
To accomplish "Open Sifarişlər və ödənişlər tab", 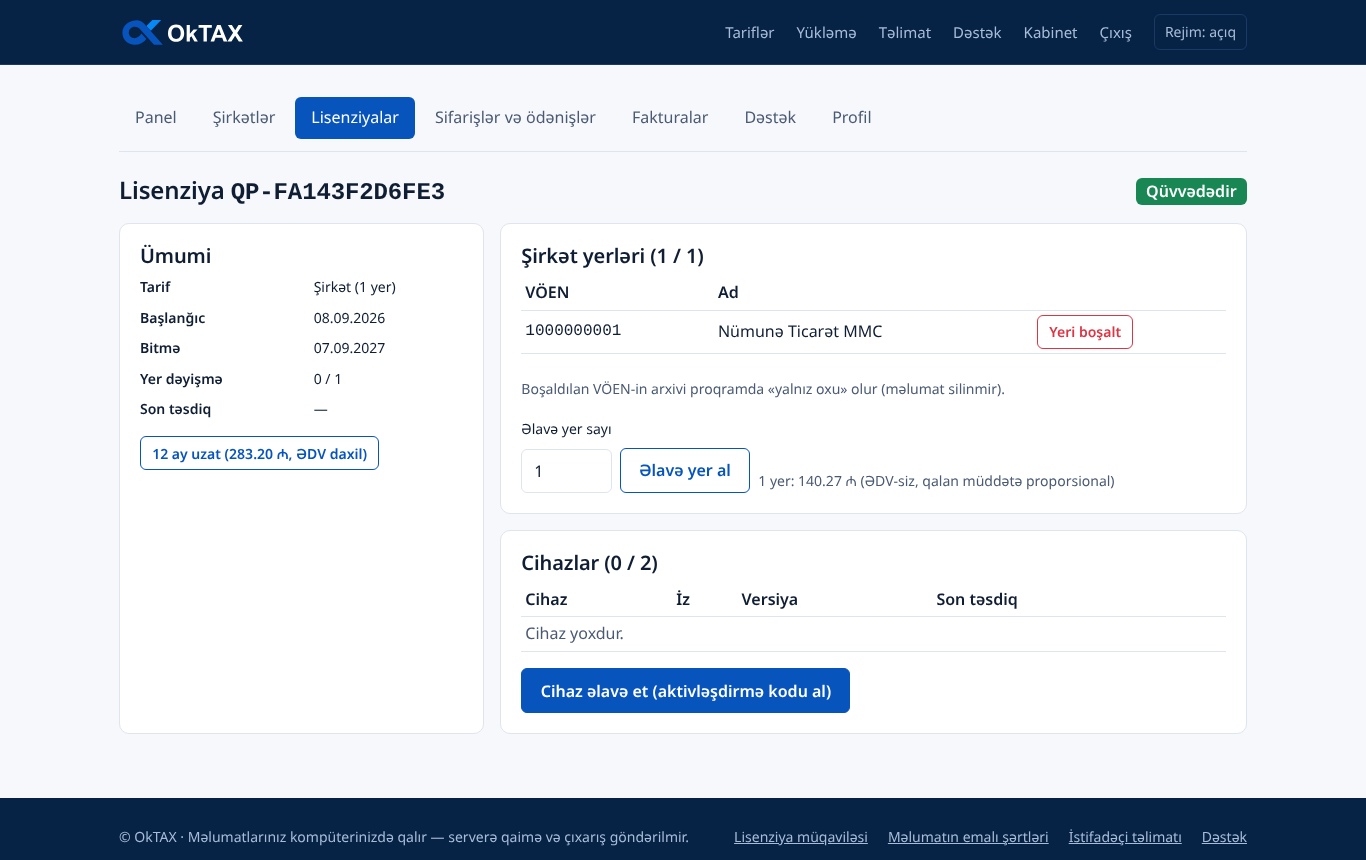I will pyautogui.click(x=515, y=118).
